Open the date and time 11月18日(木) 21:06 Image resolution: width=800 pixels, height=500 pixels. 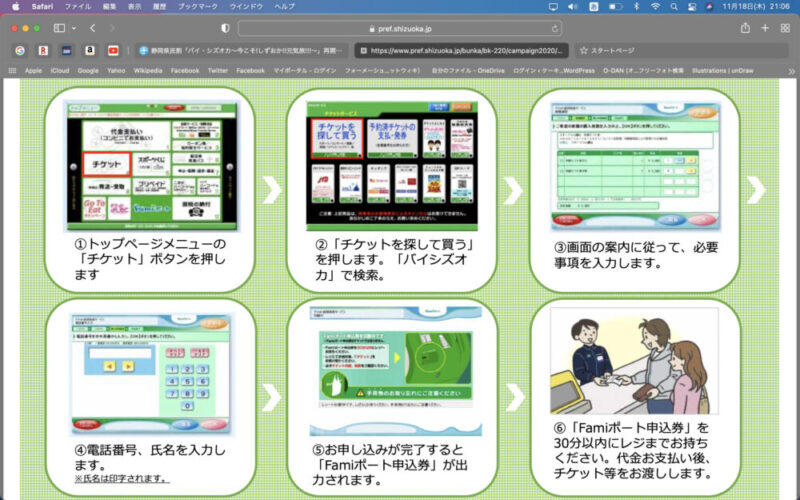pos(756,7)
